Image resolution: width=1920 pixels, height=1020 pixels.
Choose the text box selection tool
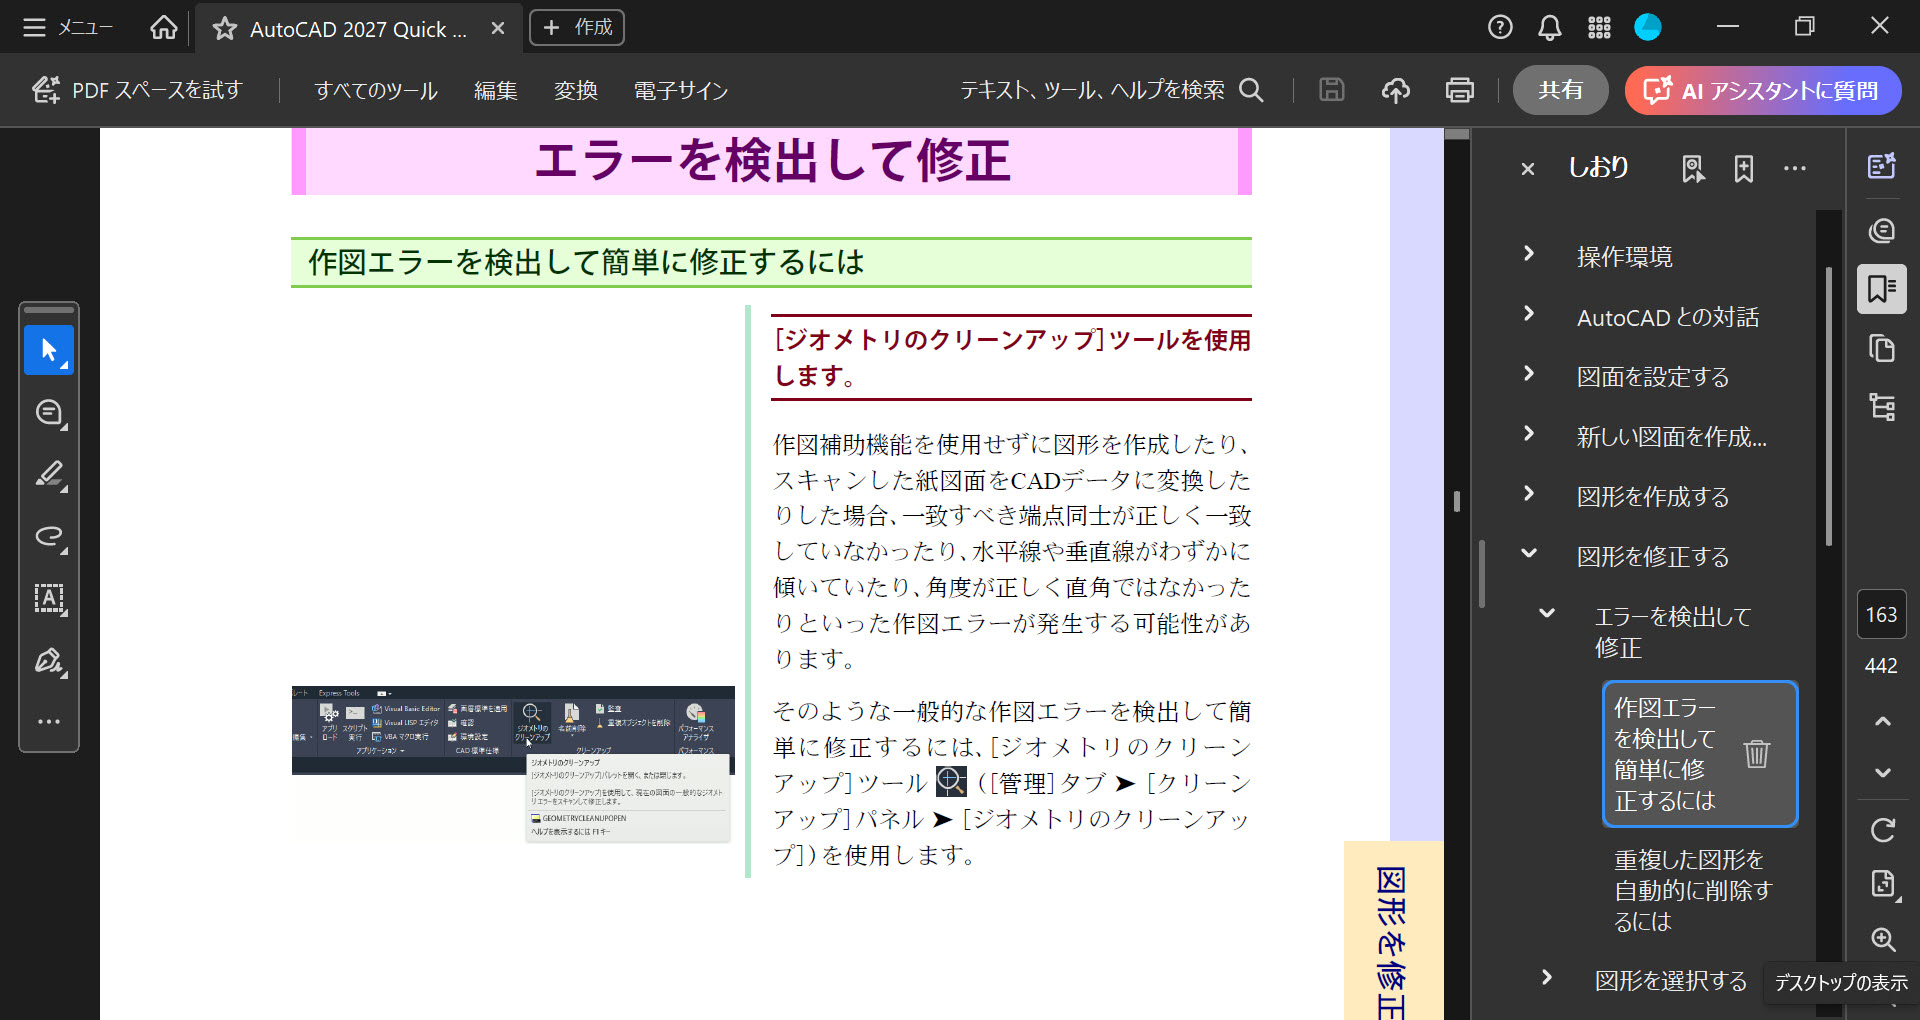tap(49, 598)
